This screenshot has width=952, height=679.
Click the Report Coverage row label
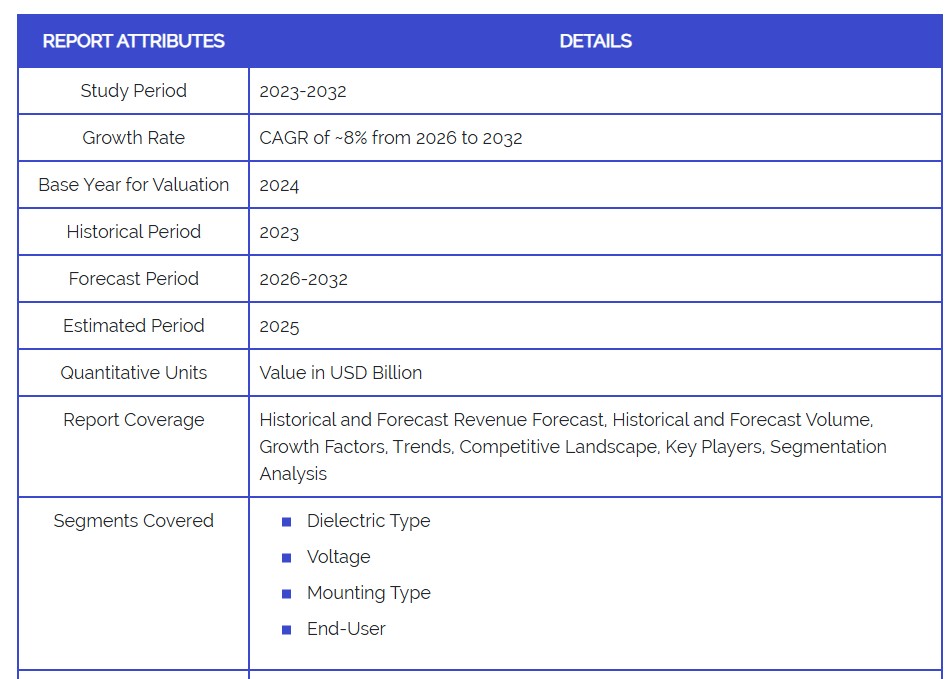pyautogui.click(x=133, y=420)
